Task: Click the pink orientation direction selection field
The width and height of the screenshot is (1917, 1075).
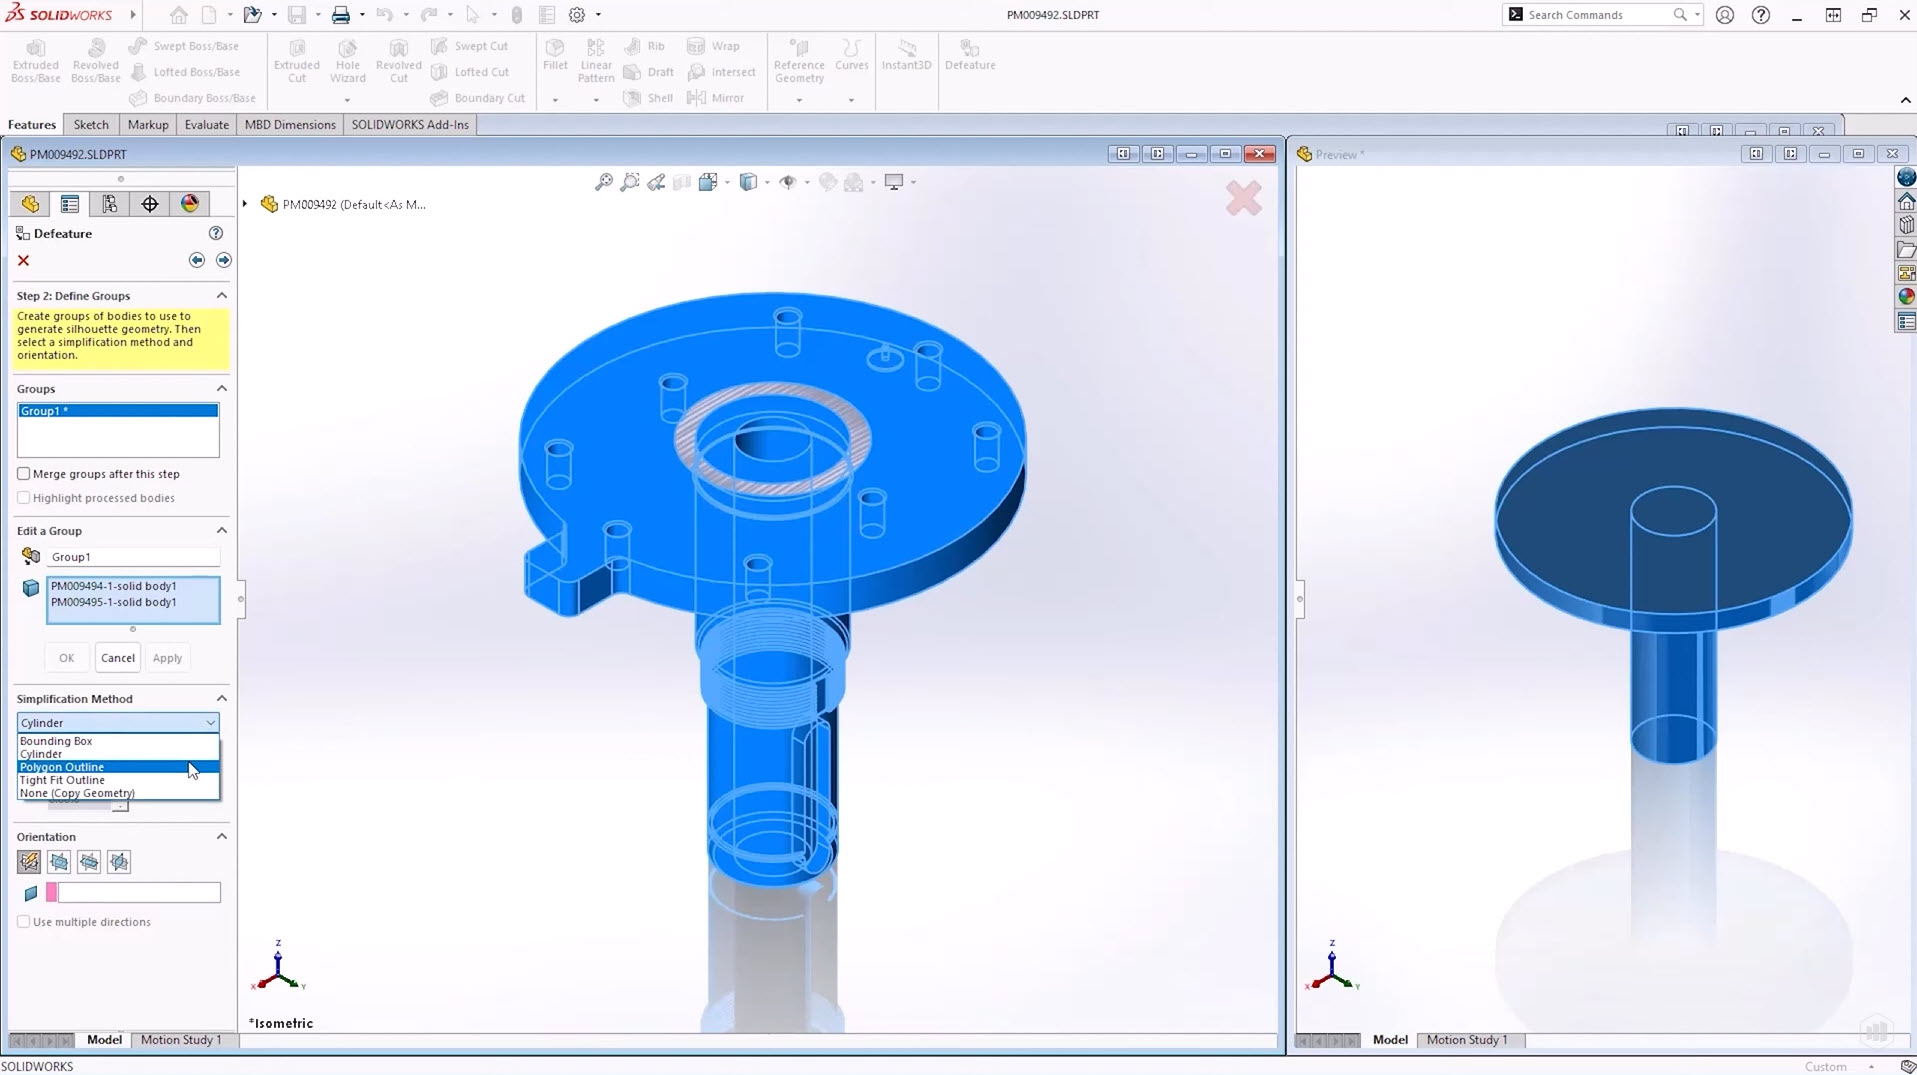Action: tap(138, 892)
